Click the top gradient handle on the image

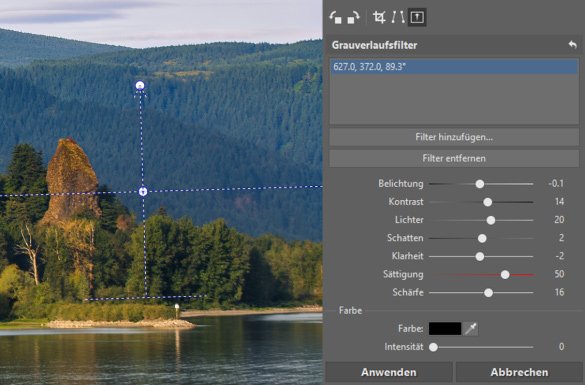pos(140,86)
